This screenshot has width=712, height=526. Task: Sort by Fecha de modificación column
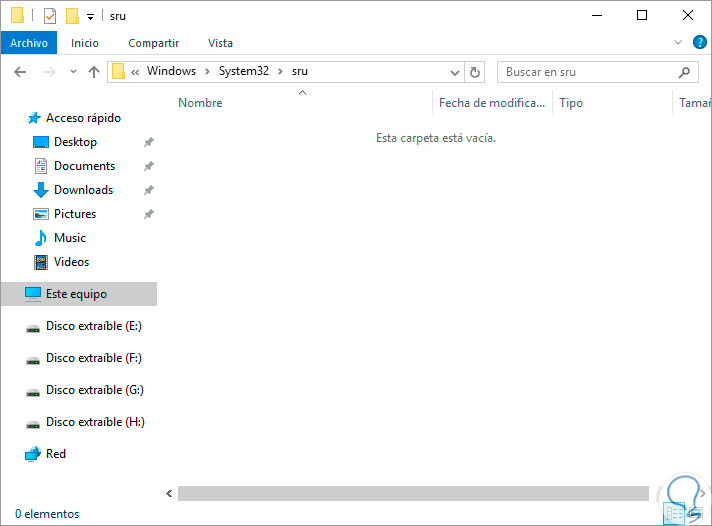pyautogui.click(x=492, y=103)
